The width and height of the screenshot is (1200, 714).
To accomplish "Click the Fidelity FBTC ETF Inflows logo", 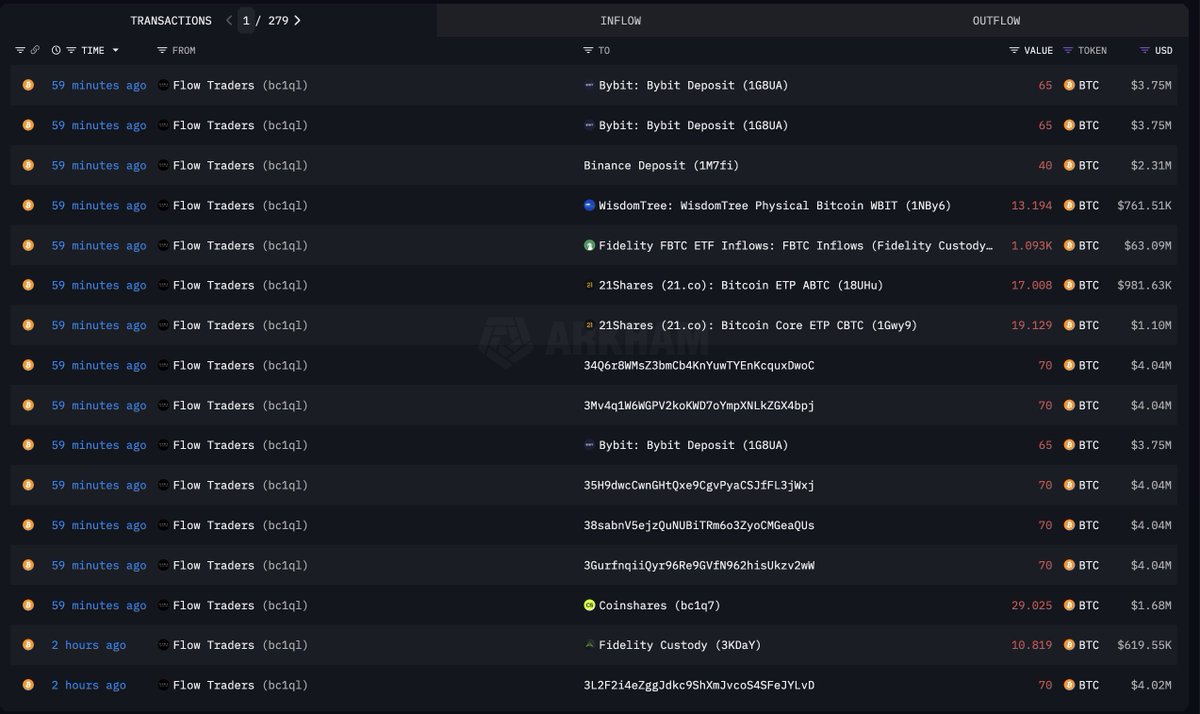I will (x=589, y=245).
